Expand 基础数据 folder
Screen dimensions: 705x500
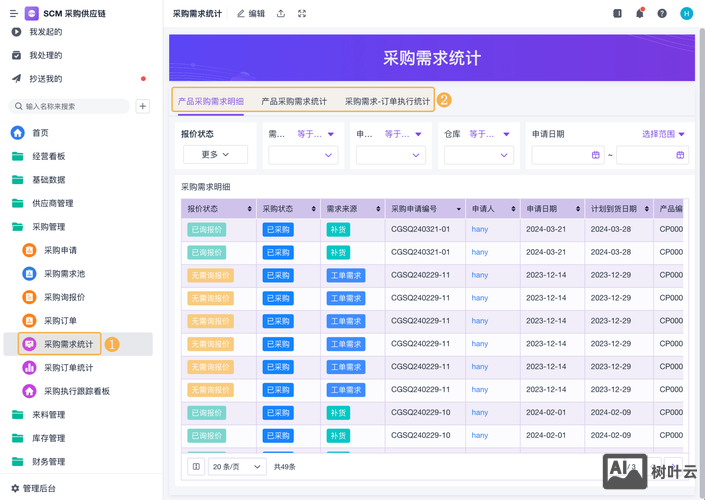coord(49,179)
